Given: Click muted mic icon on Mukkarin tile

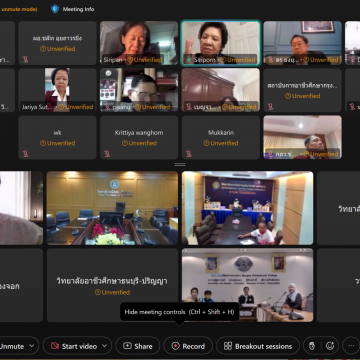Looking at the screenshot, I should pyautogui.click(x=189, y=154).
